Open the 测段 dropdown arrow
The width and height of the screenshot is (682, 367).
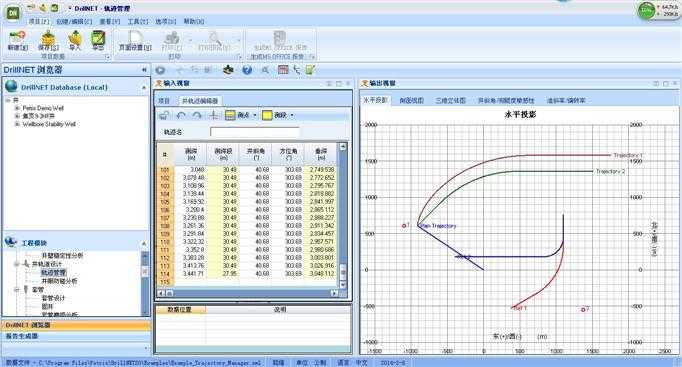pyautogui.click(x=292, y=115)
